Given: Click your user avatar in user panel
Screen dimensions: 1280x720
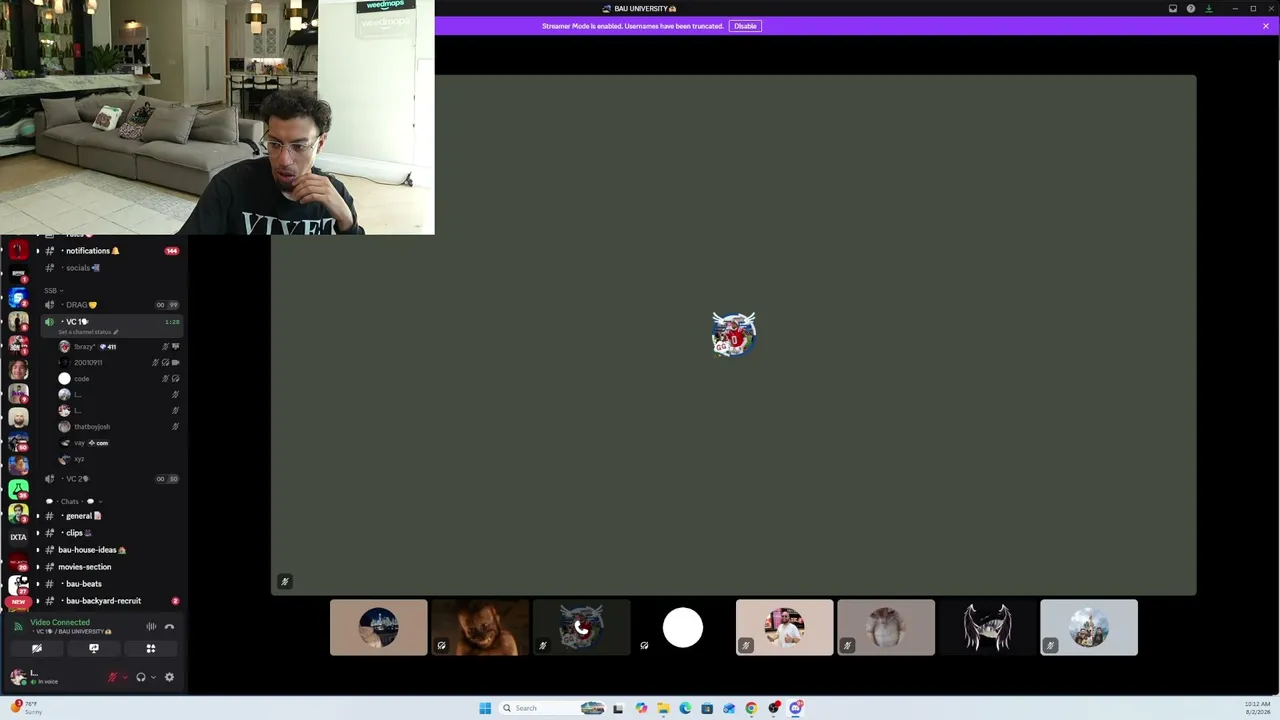Looking at the screenshot, I should [x=18, y=677].
